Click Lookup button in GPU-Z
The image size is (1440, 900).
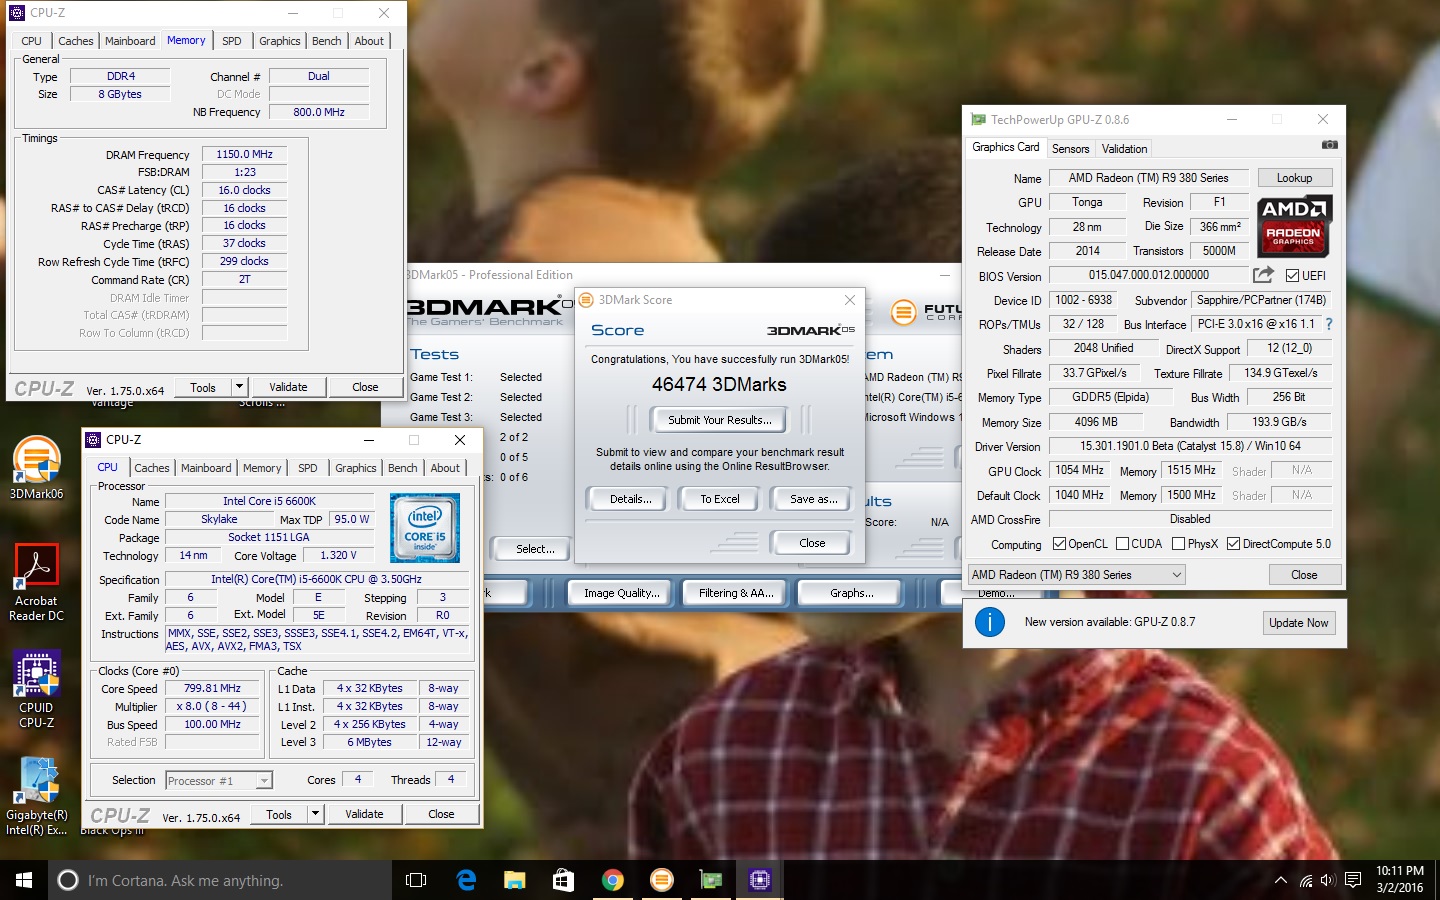[1294, 178]
